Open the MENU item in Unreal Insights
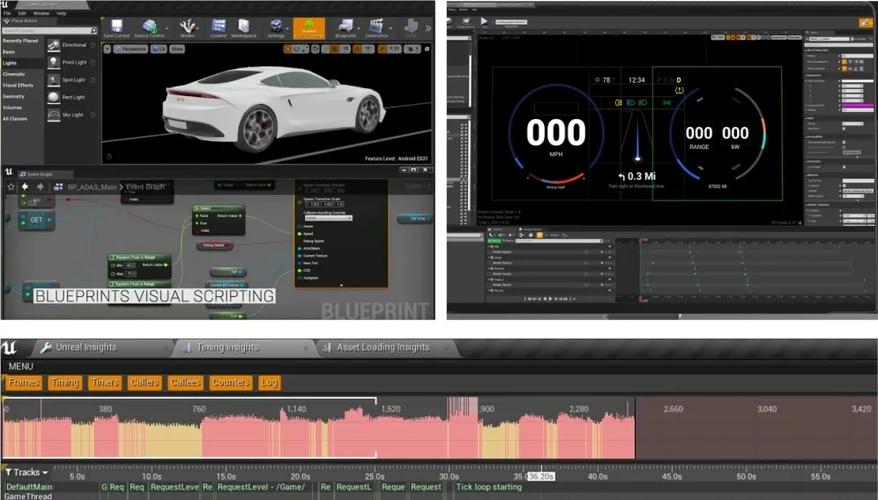Screen dimensions: 878x500 pos(21,367)
